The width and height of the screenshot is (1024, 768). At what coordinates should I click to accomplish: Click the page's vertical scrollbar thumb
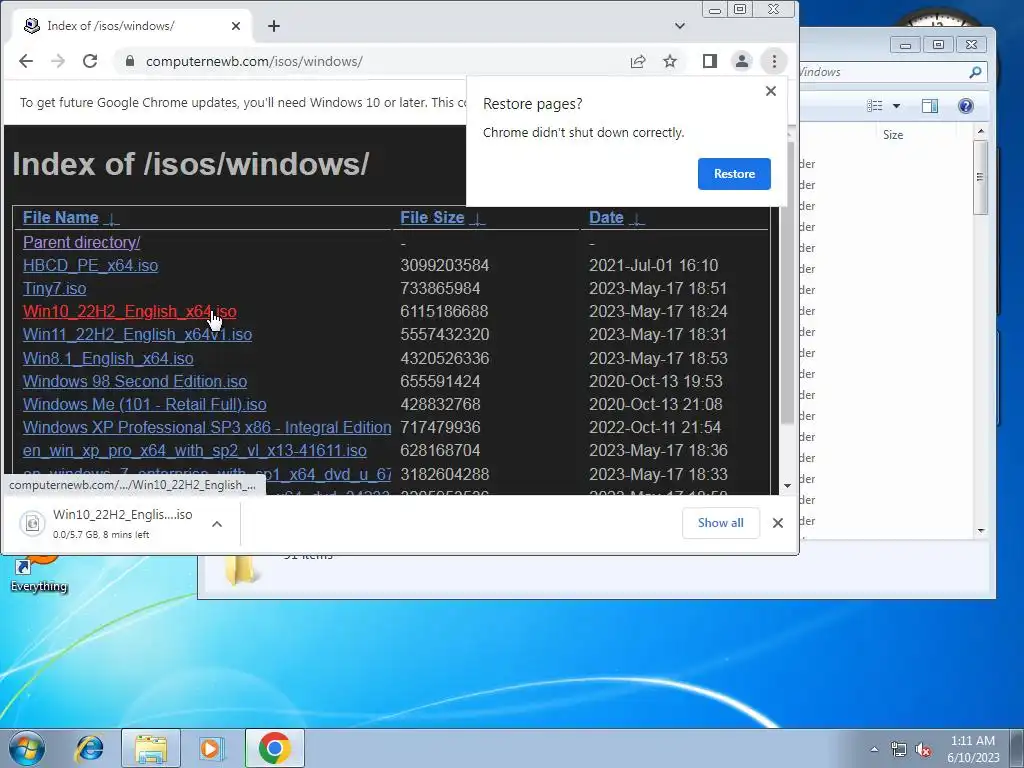click(x=787, y=281)
